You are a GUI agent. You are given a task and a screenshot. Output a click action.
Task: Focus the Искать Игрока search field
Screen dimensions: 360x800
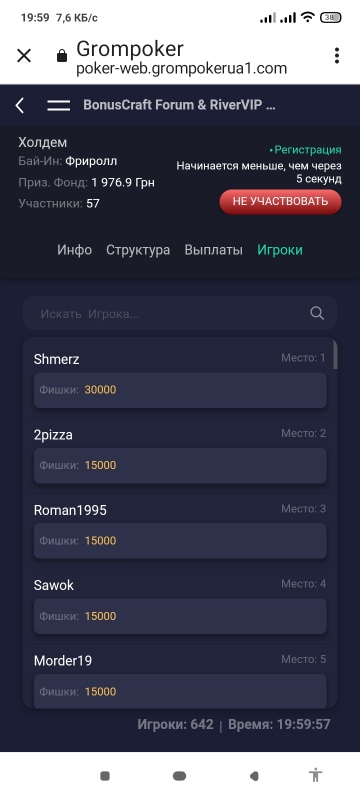(180, 313)
